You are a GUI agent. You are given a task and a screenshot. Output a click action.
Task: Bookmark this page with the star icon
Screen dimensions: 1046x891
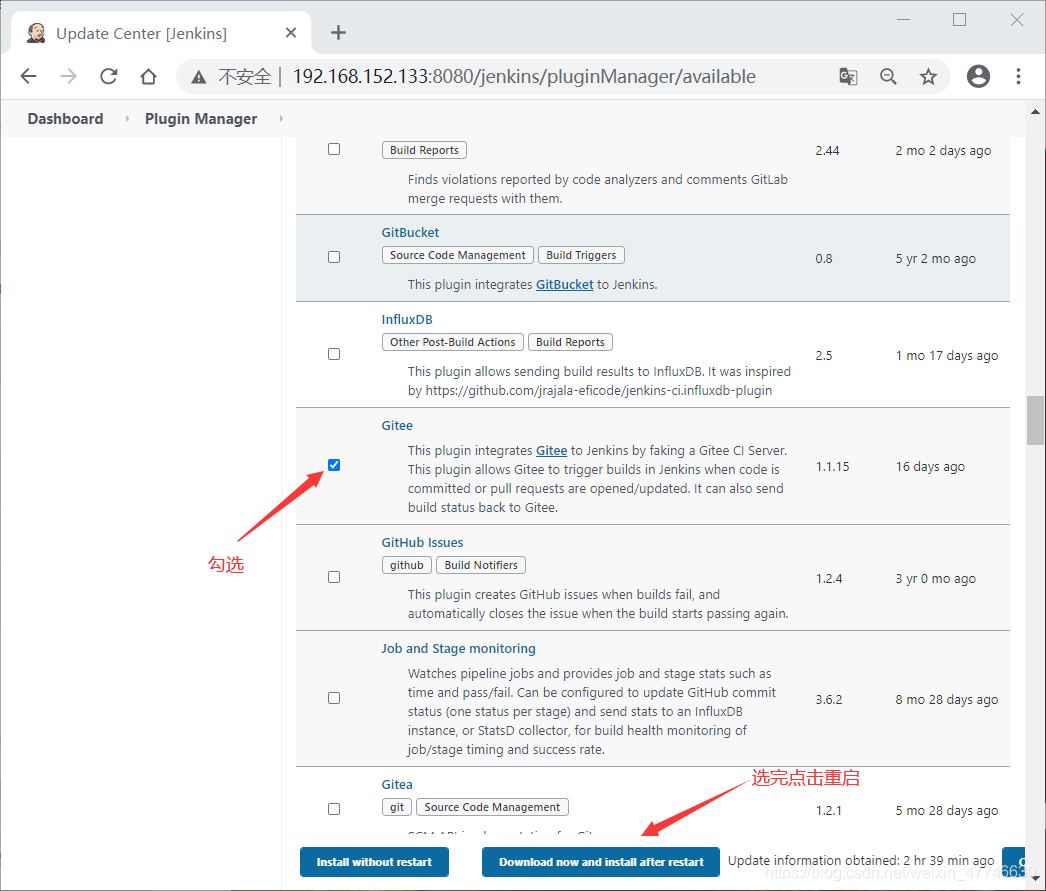click(x=928, y=77)
